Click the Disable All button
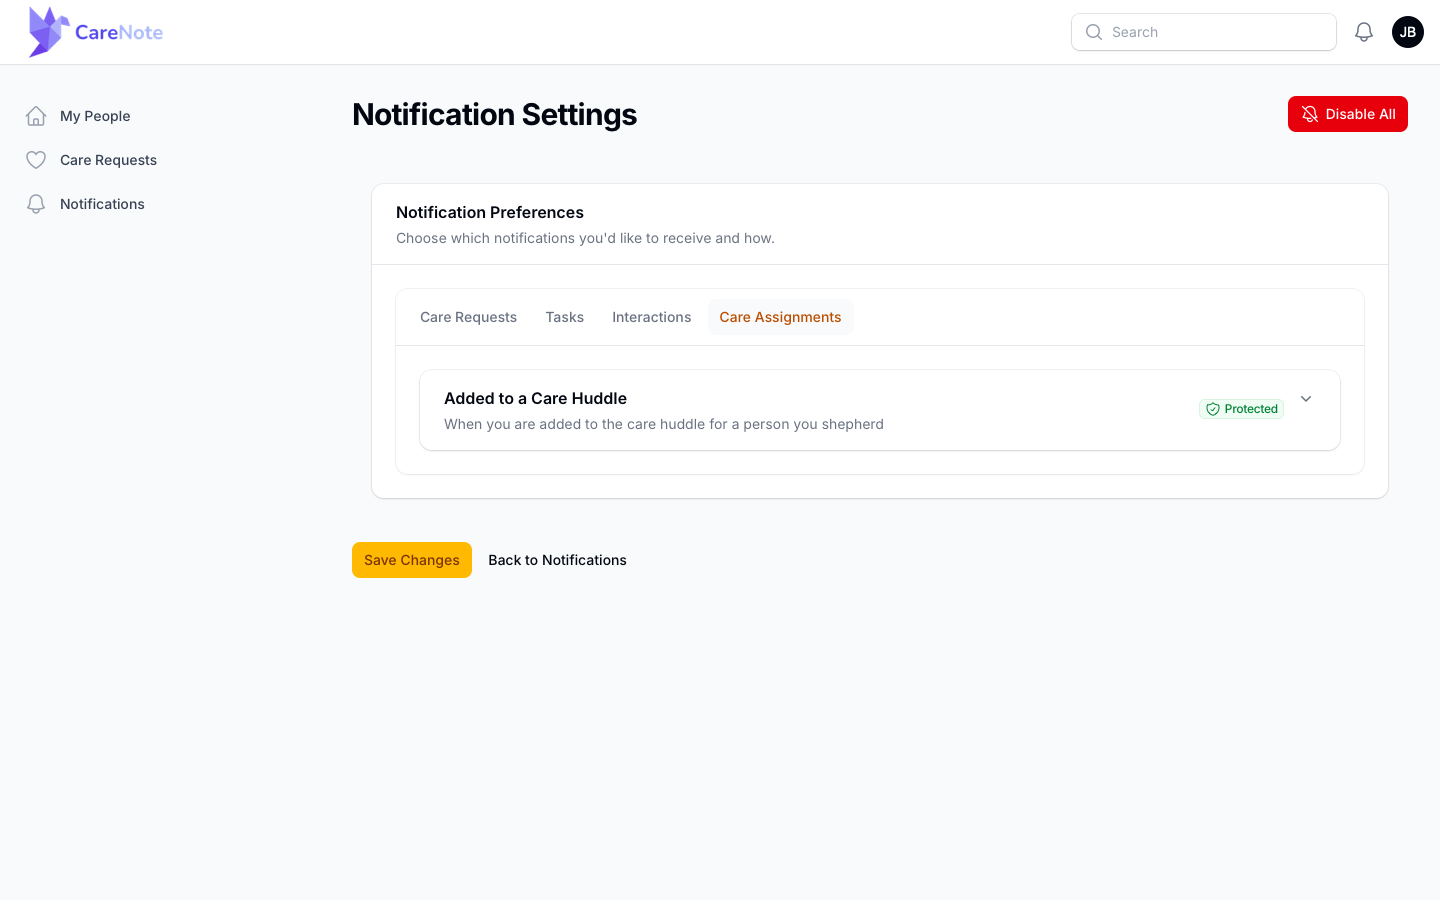The image size is (1440, 900). pyautogui.click(x=1348, y=114)
